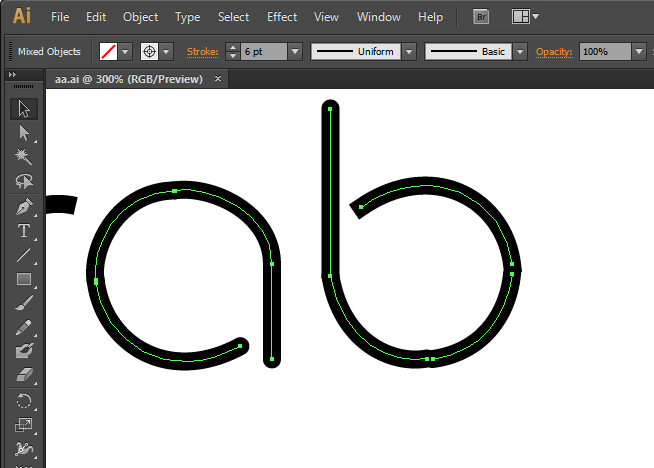654x468 pixels.
Task: Activate the Lasso tool
Action: 24,181
